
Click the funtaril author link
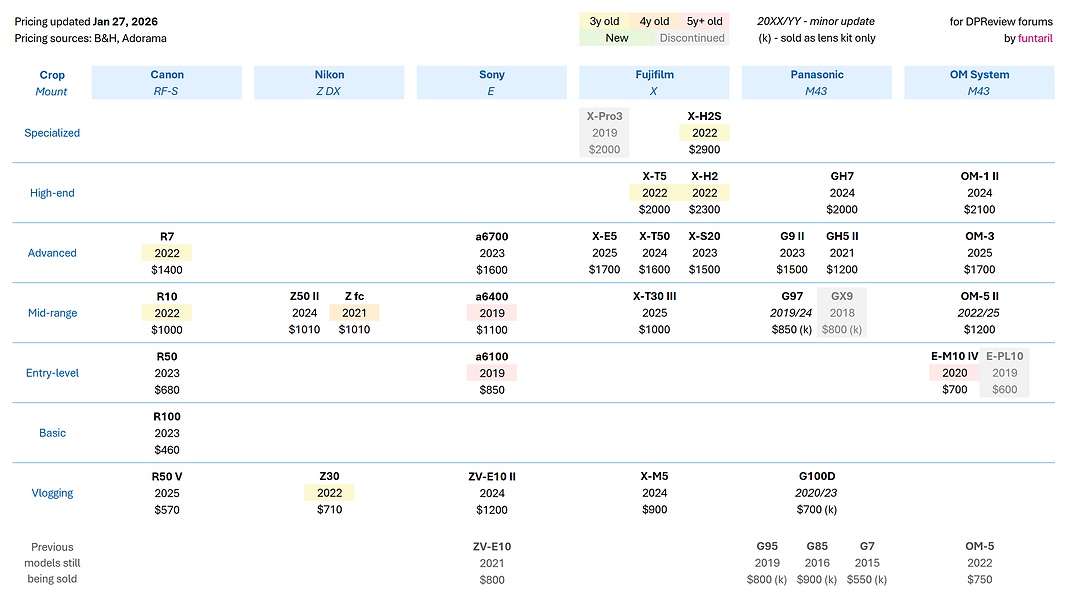pos(1032,37)
